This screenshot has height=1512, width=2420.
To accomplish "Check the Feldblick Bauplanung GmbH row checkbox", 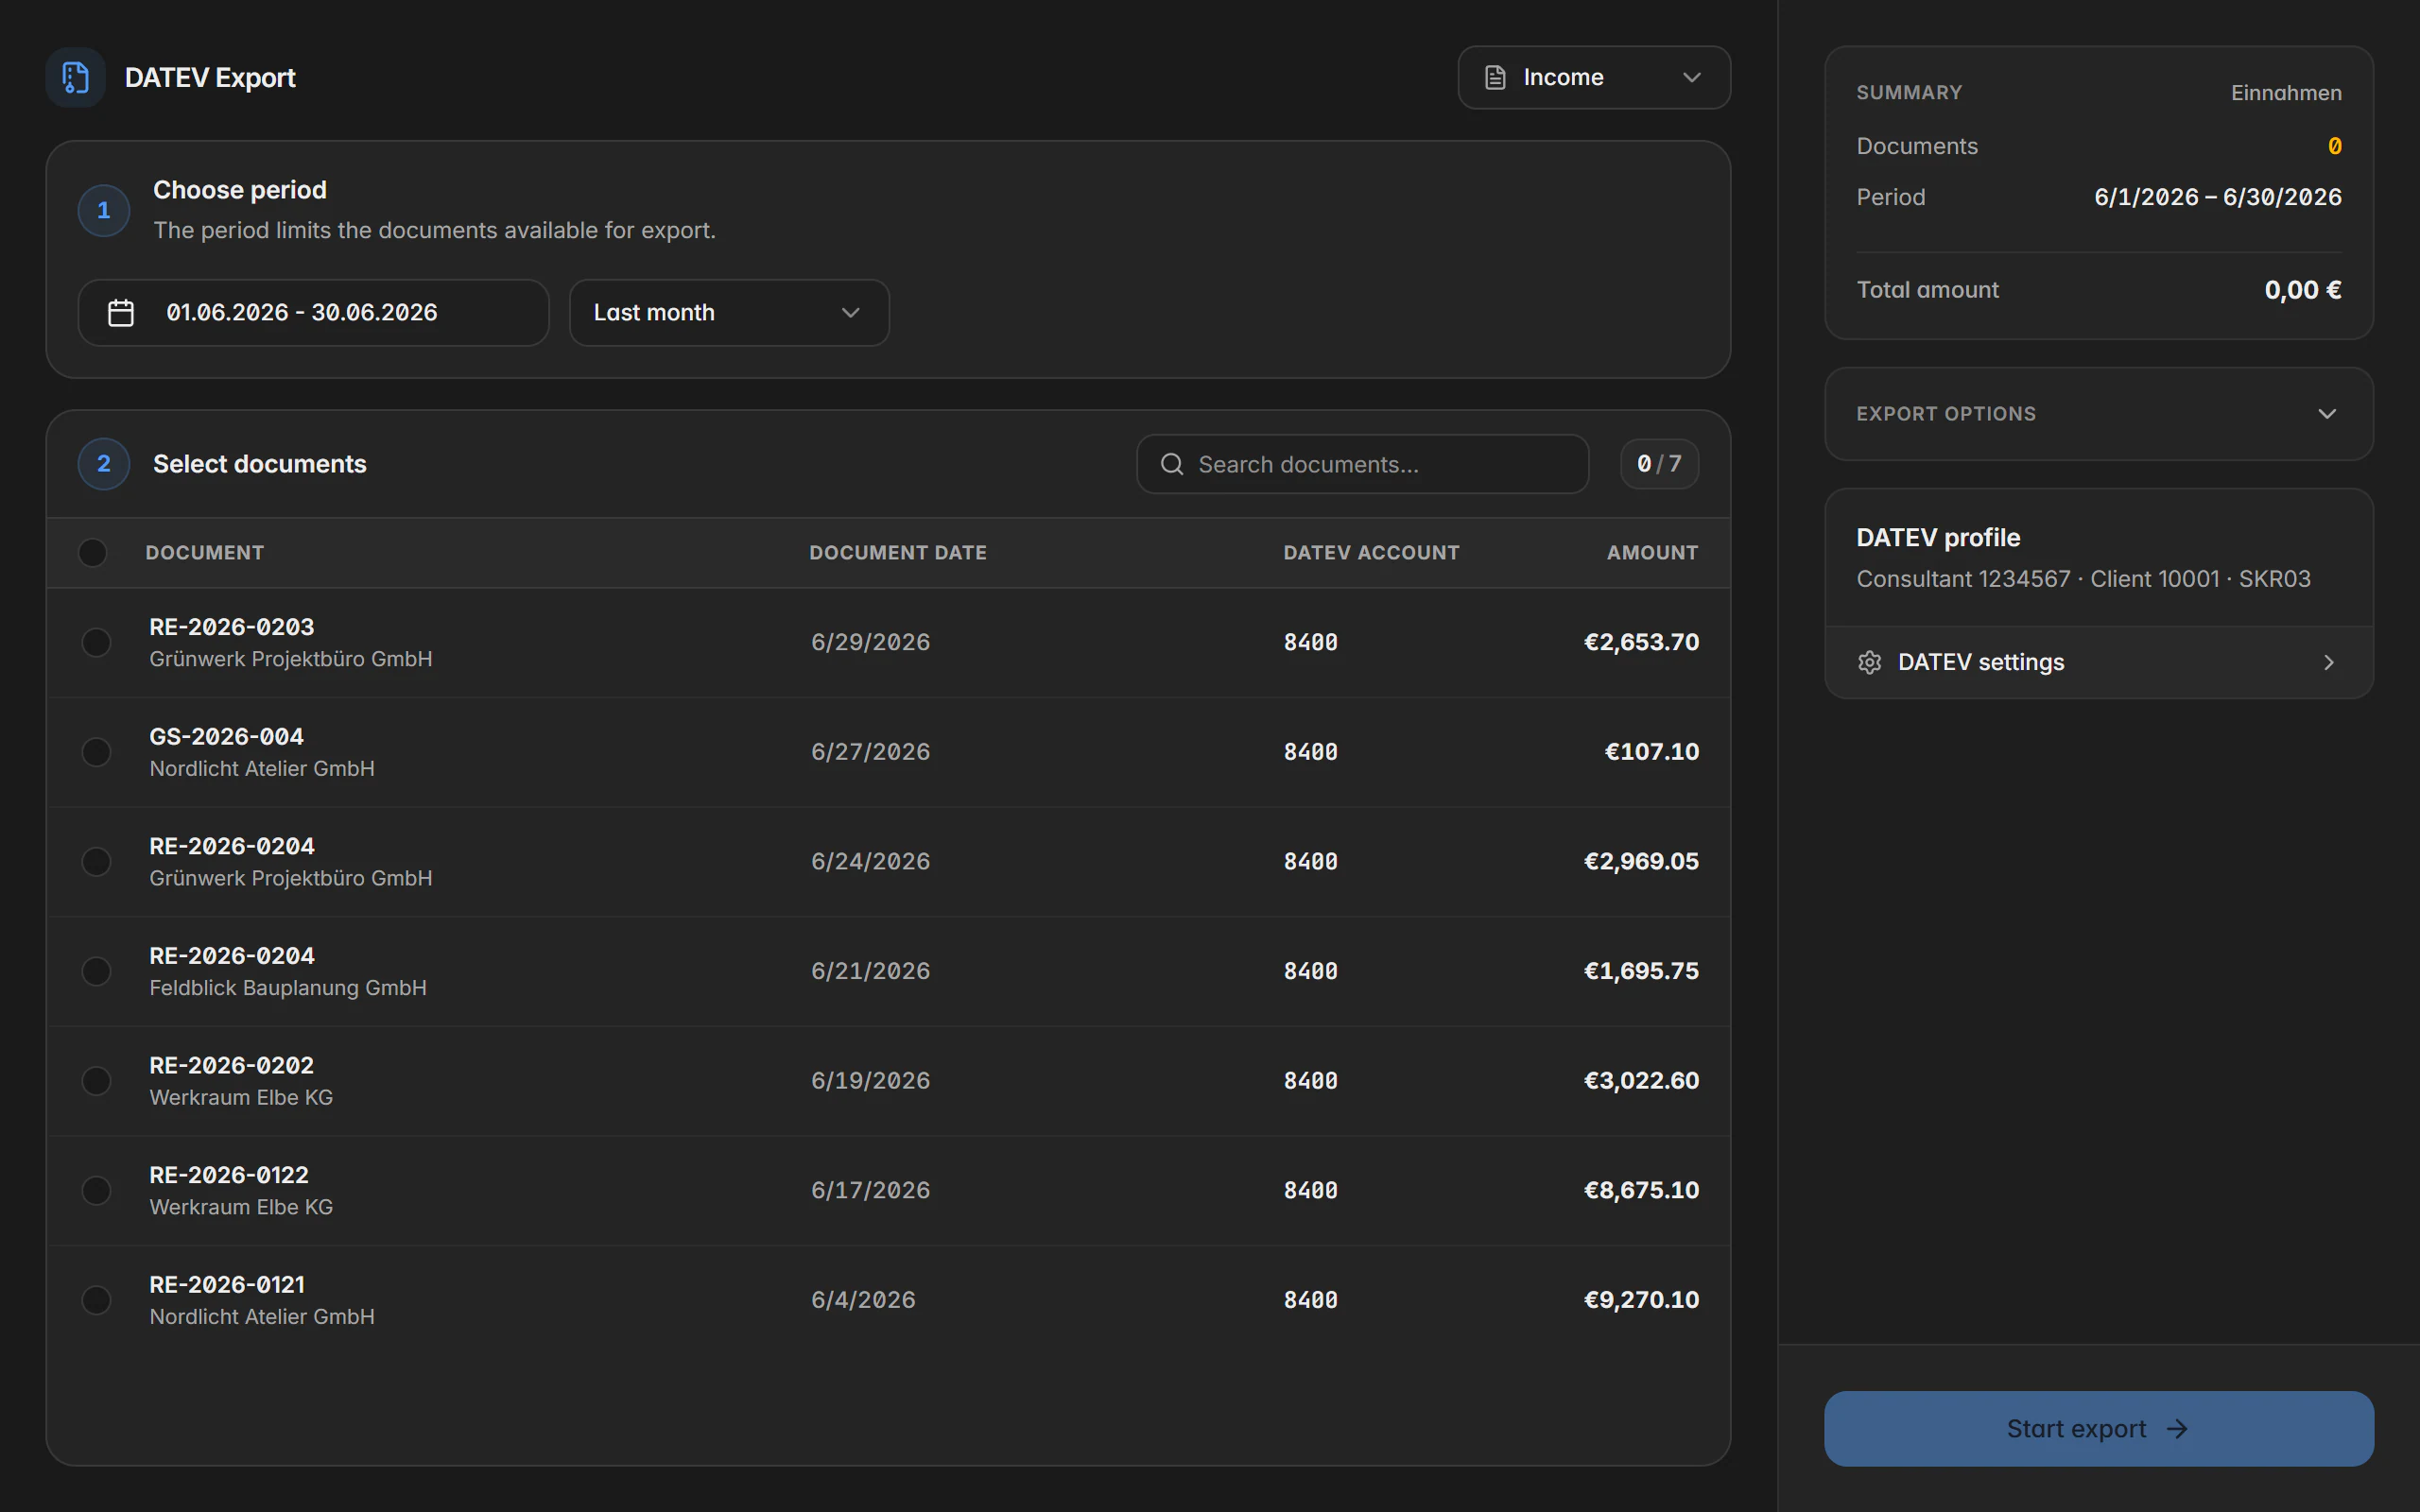I will click(96, 971).
